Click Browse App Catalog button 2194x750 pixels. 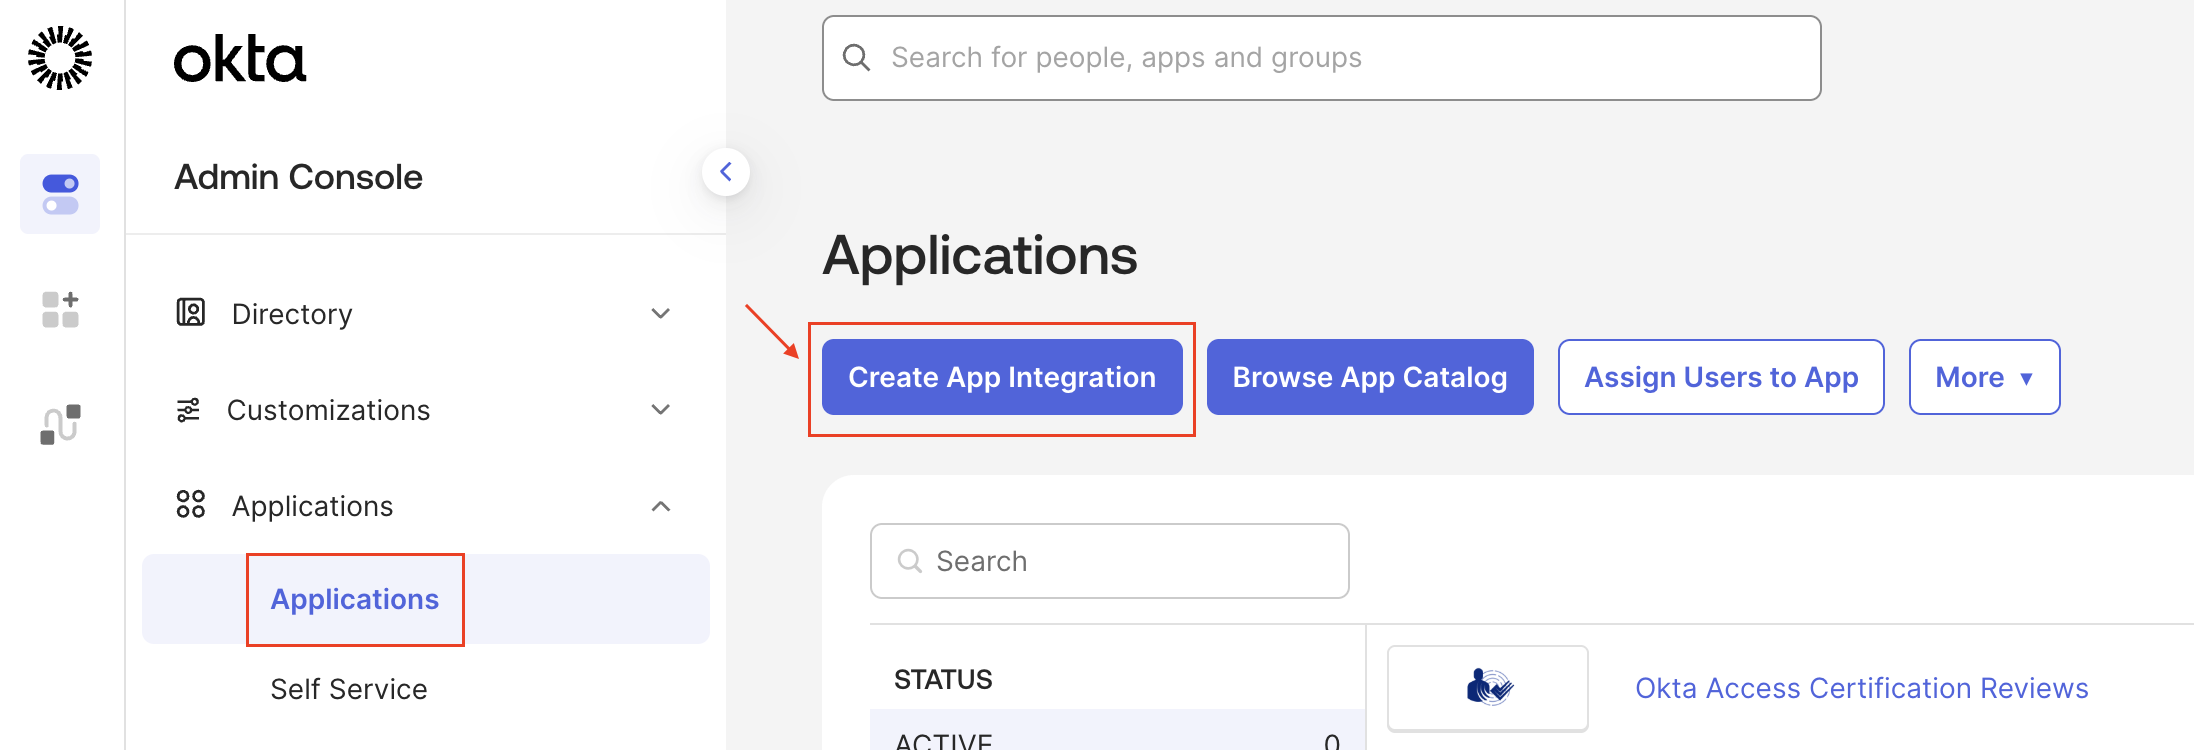(1369, 377)
